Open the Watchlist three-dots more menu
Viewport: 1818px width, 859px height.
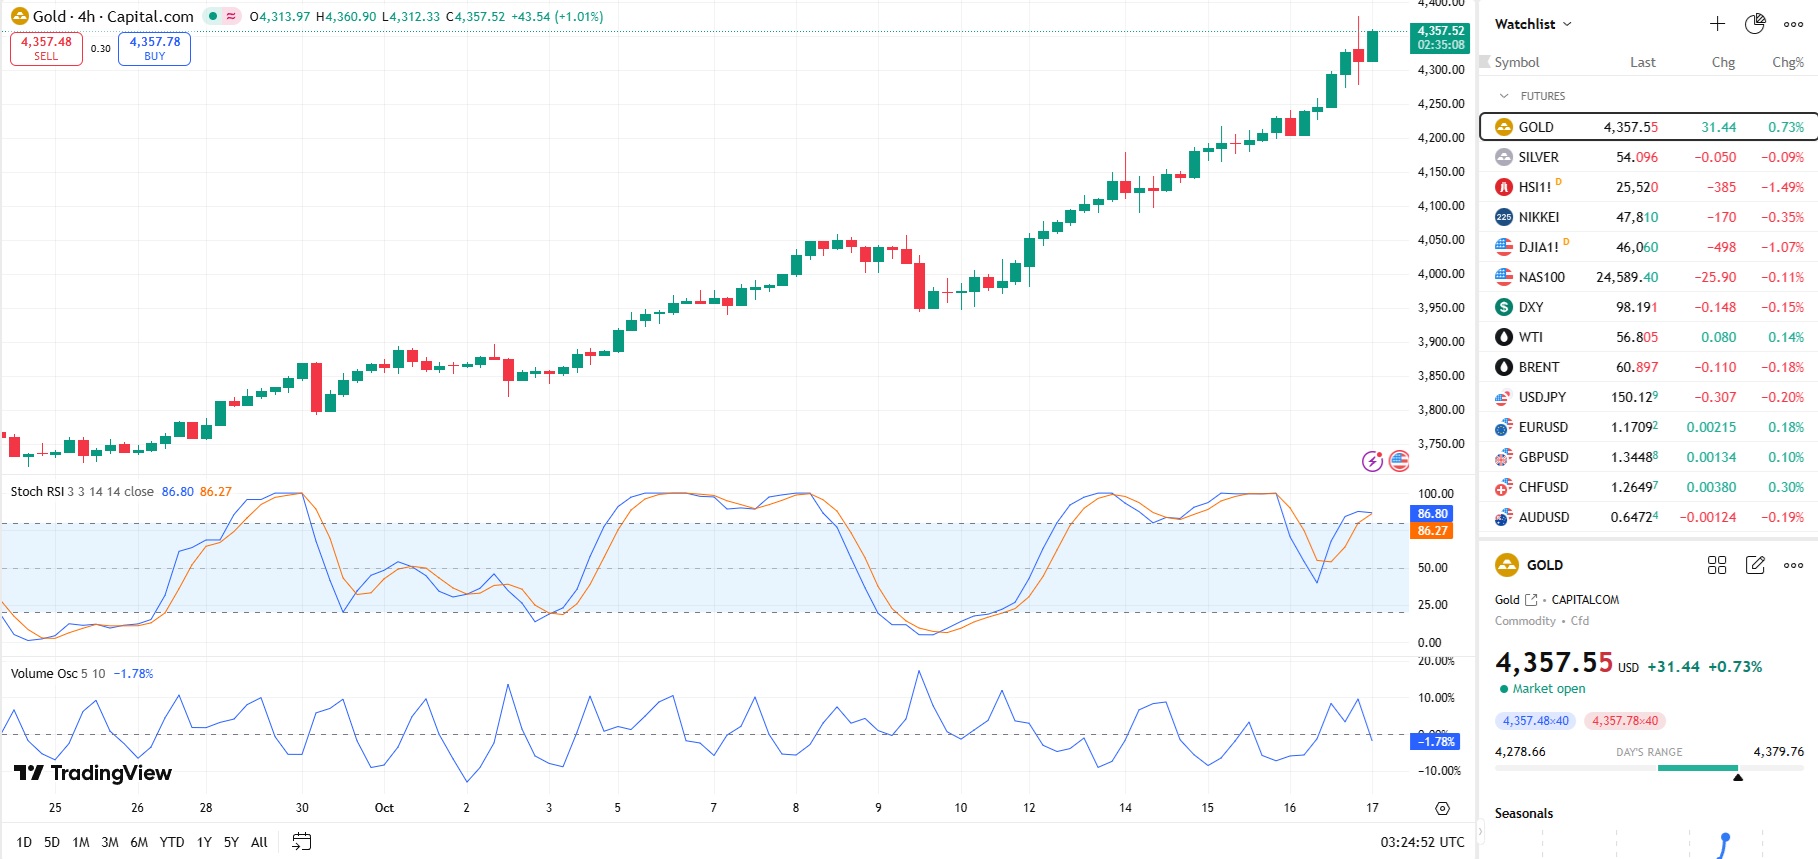pyautogui.click(x=1793, y=24)
